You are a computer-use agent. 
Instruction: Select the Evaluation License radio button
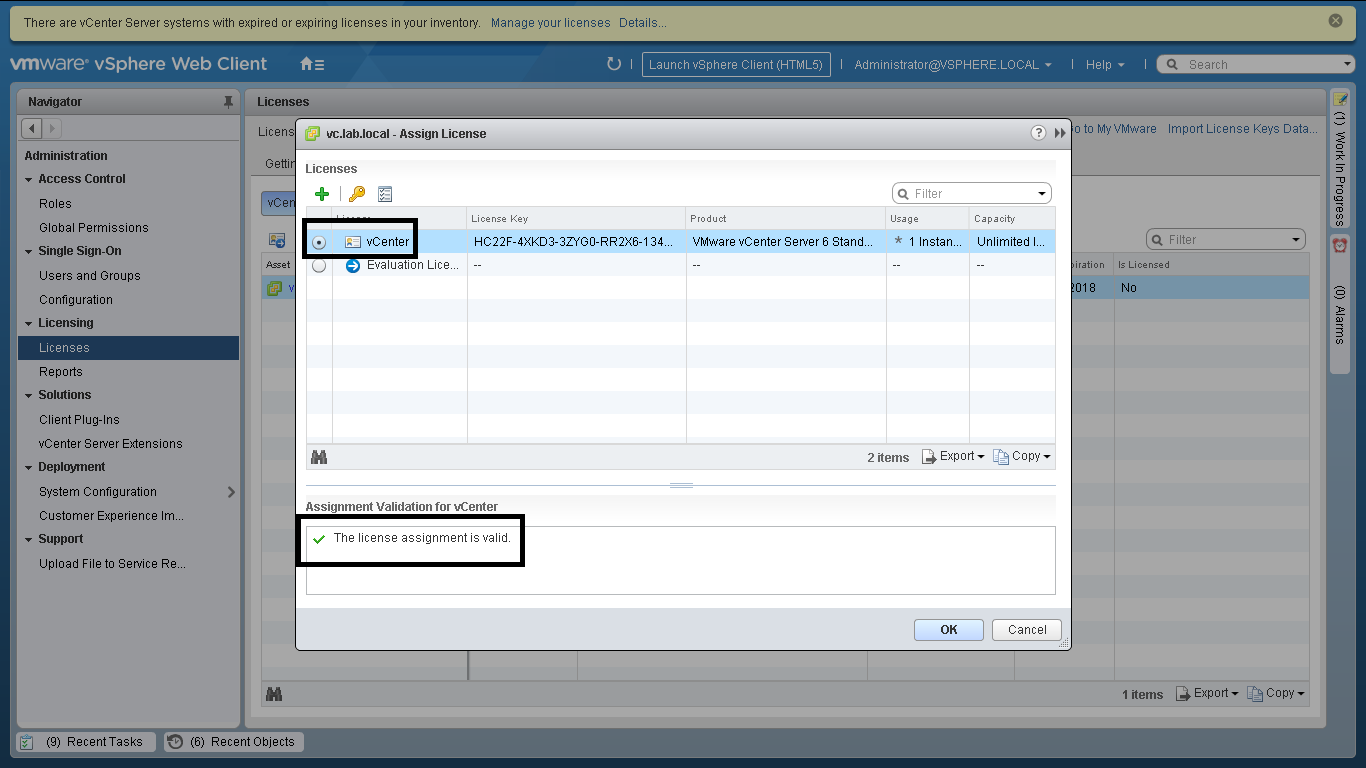coord(319,266)
